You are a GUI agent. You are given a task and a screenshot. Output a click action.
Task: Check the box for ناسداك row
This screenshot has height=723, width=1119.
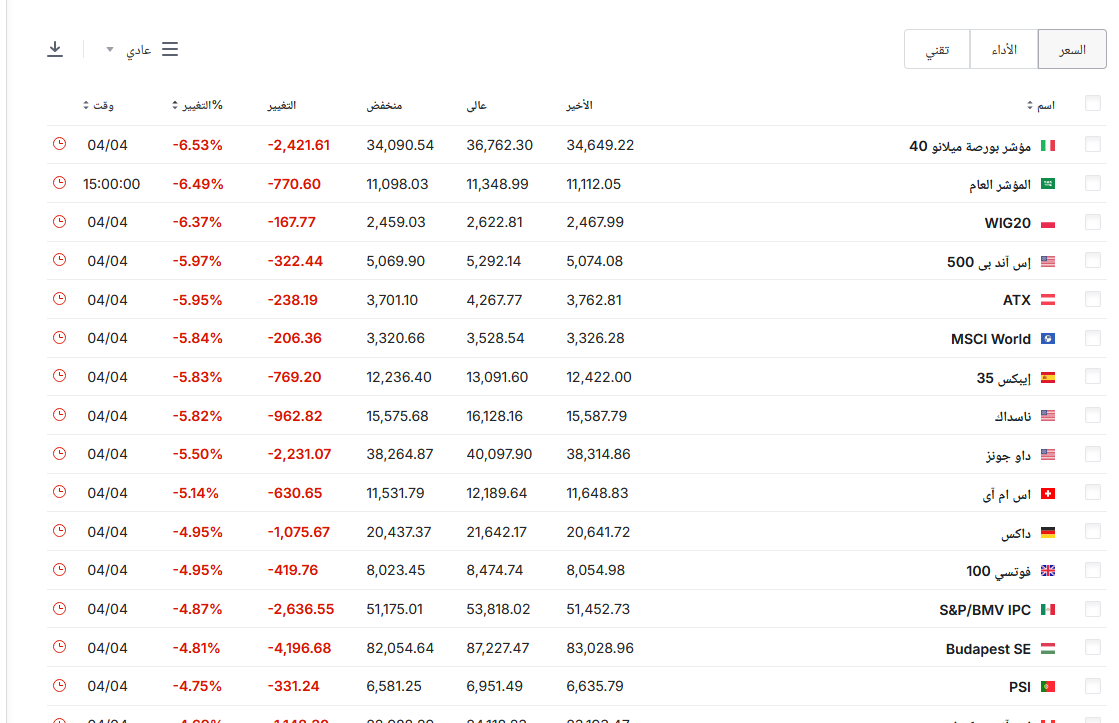tap(1093, 415)
